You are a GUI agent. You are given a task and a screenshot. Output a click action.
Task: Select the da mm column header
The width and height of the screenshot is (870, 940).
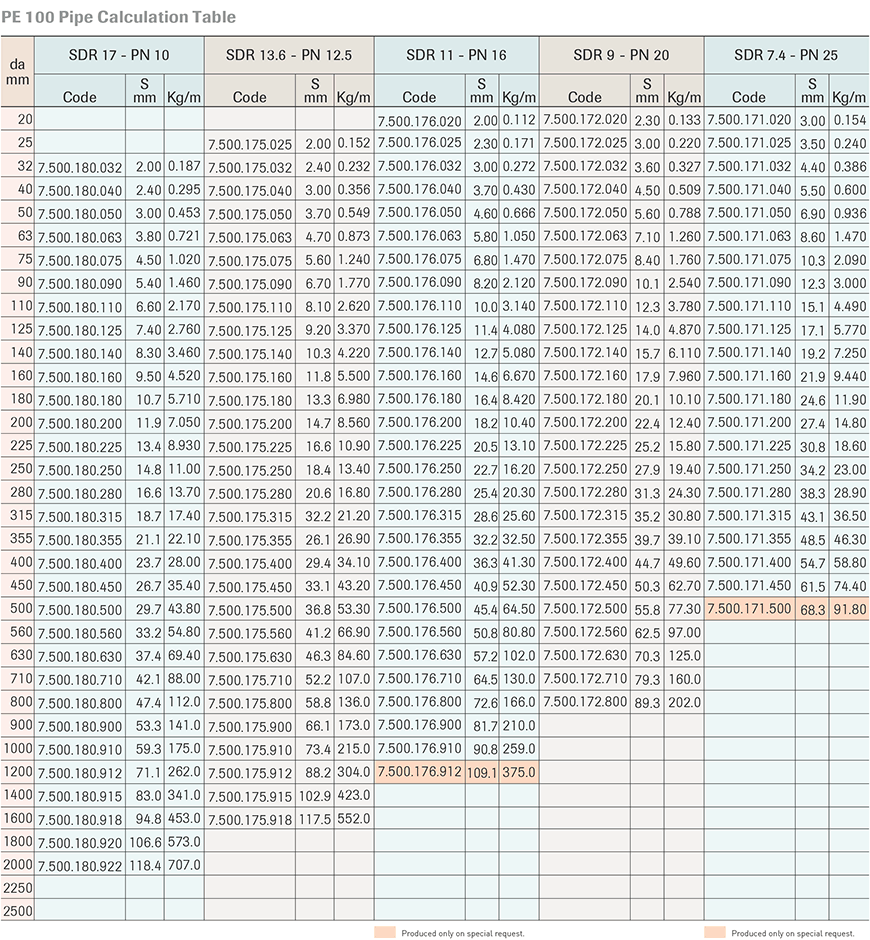18,73
